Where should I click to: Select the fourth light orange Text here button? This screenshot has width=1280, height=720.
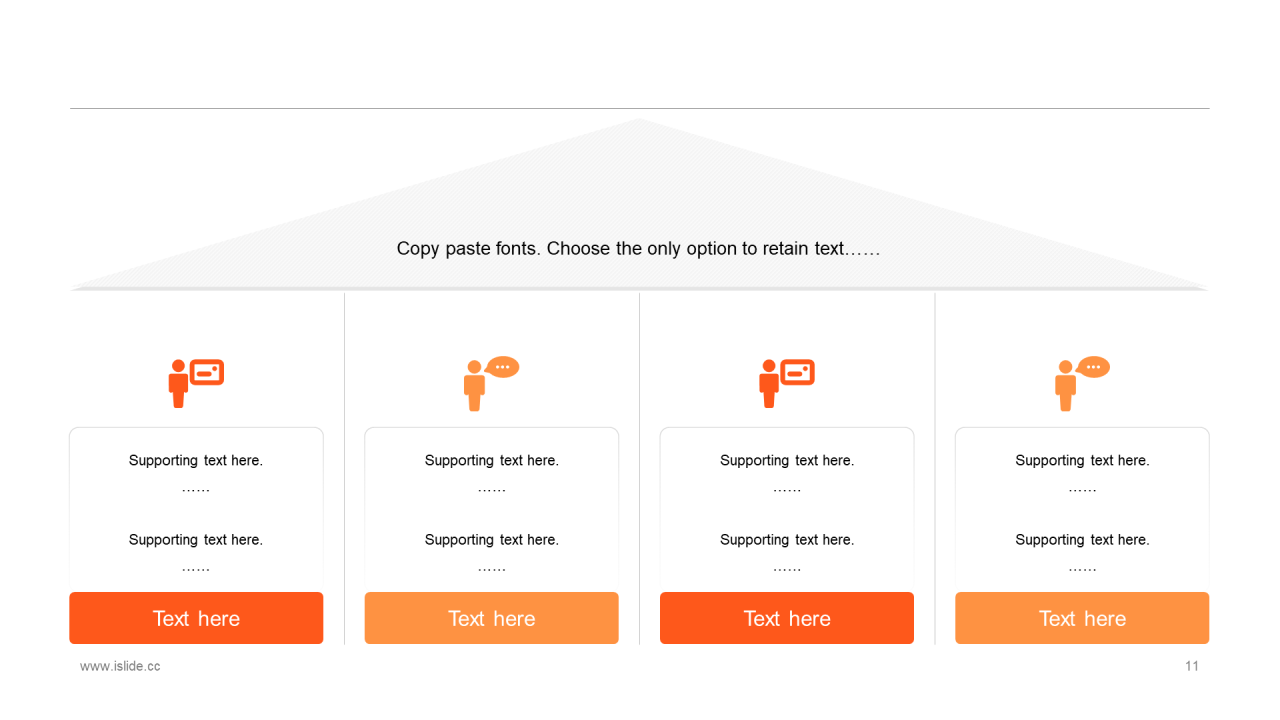pos(1082,618)
